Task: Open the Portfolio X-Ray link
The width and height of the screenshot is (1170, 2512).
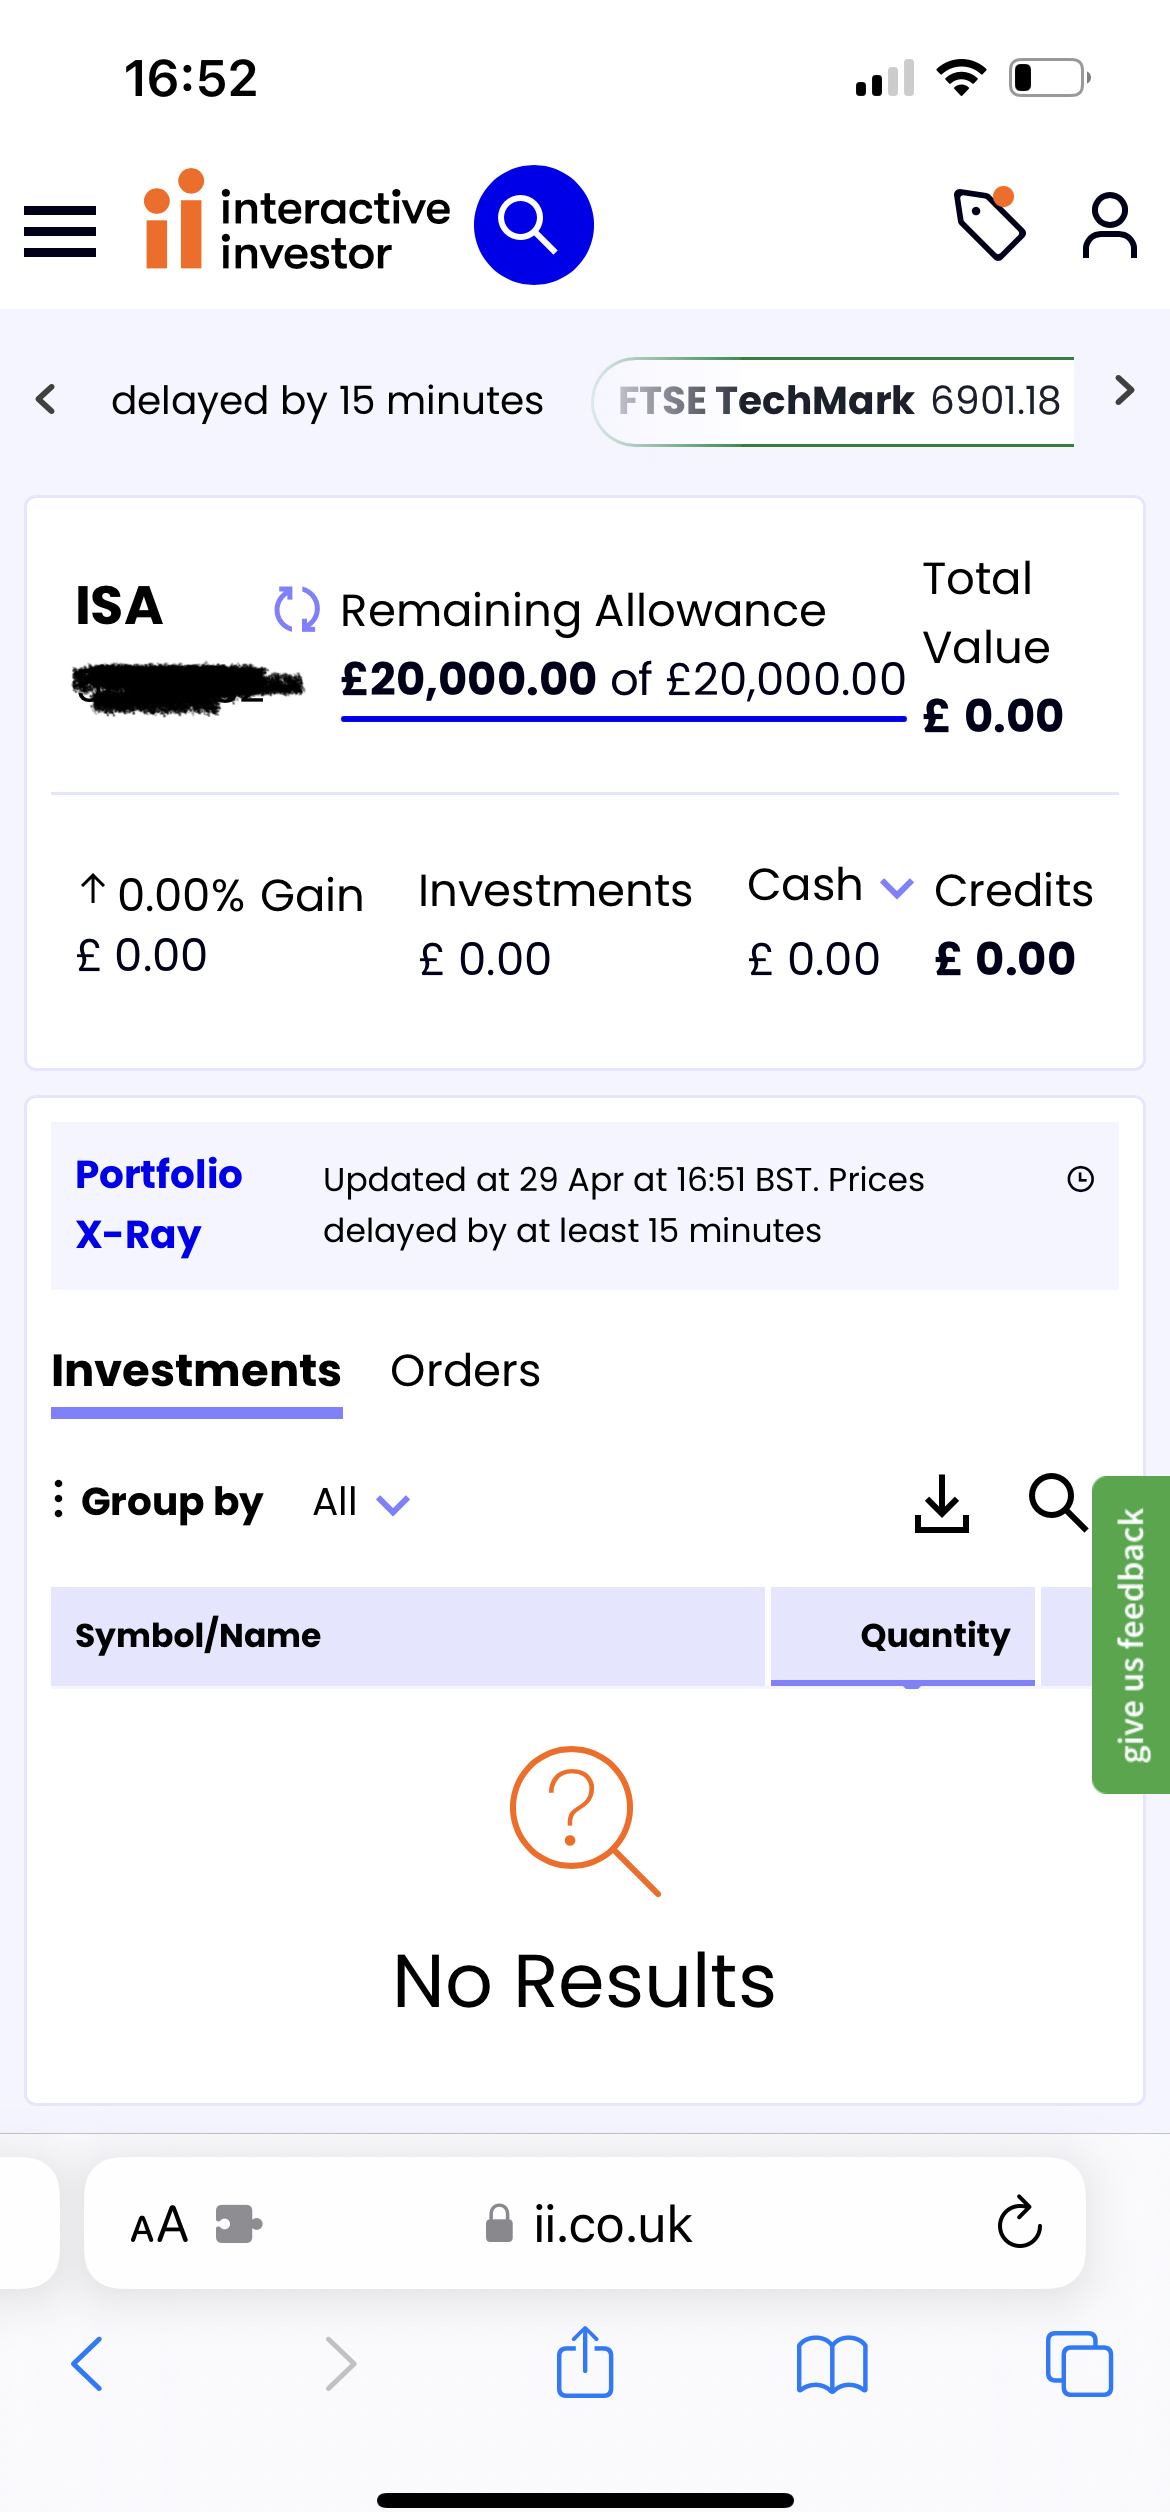Action: (158, 1204)
